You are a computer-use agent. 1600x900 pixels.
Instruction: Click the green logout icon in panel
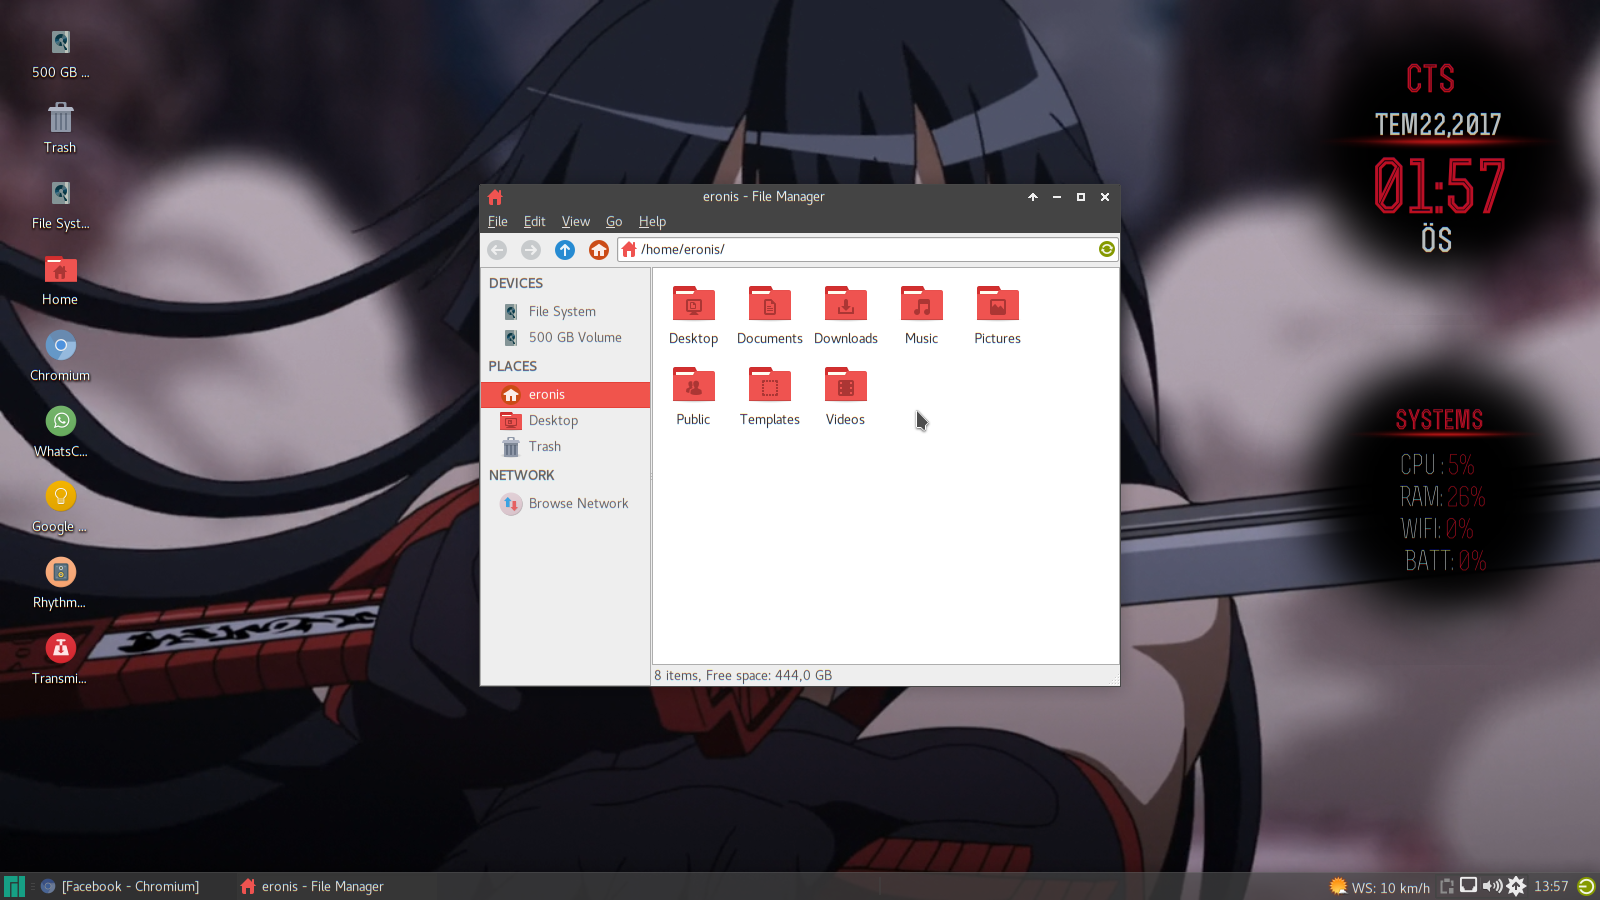click(1586, 886)
